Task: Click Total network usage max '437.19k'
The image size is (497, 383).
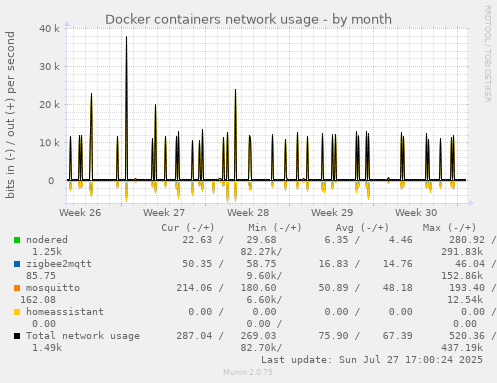Action: [x=462, y=348]
